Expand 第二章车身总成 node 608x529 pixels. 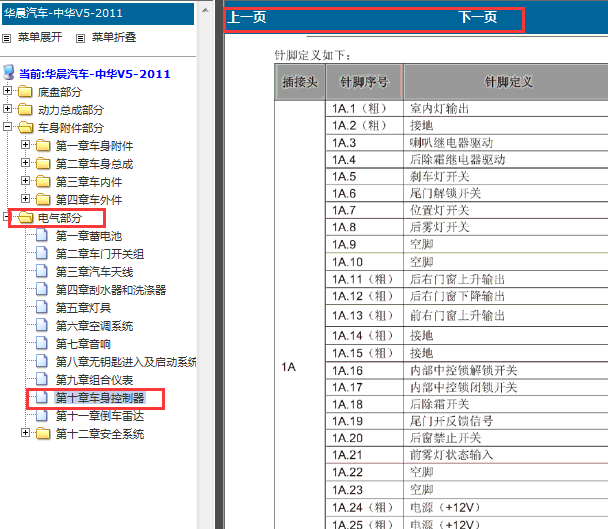pos(25,163)
